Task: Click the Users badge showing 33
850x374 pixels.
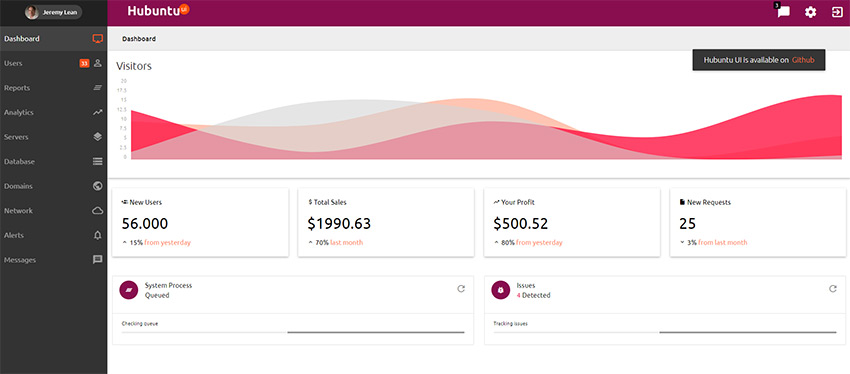Action: pyautogui.click(x=84, y=63)
